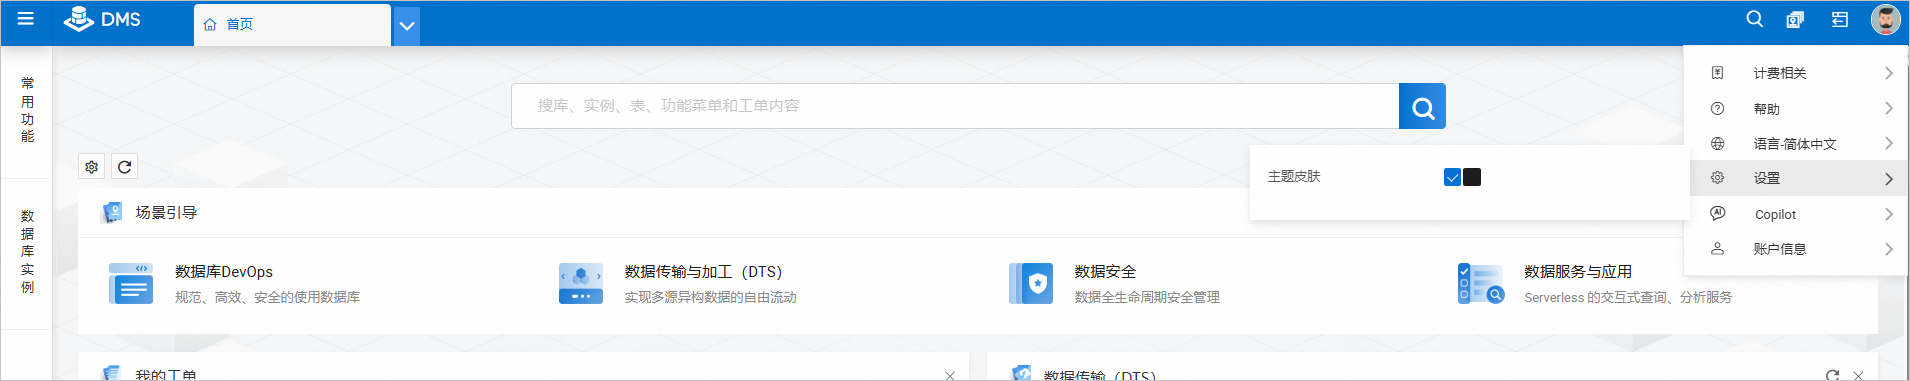Select the Copilot menu item
Image resolution: width=1910 pixels, height=381 pixels.
1796,214
